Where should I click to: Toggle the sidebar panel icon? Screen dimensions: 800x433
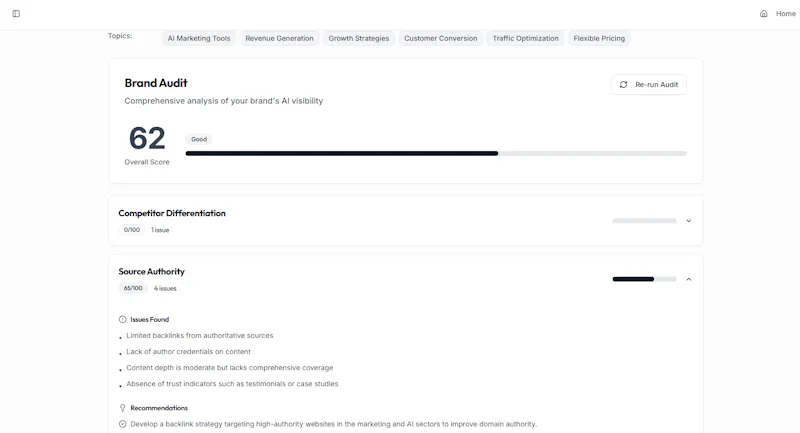point(16,14)
